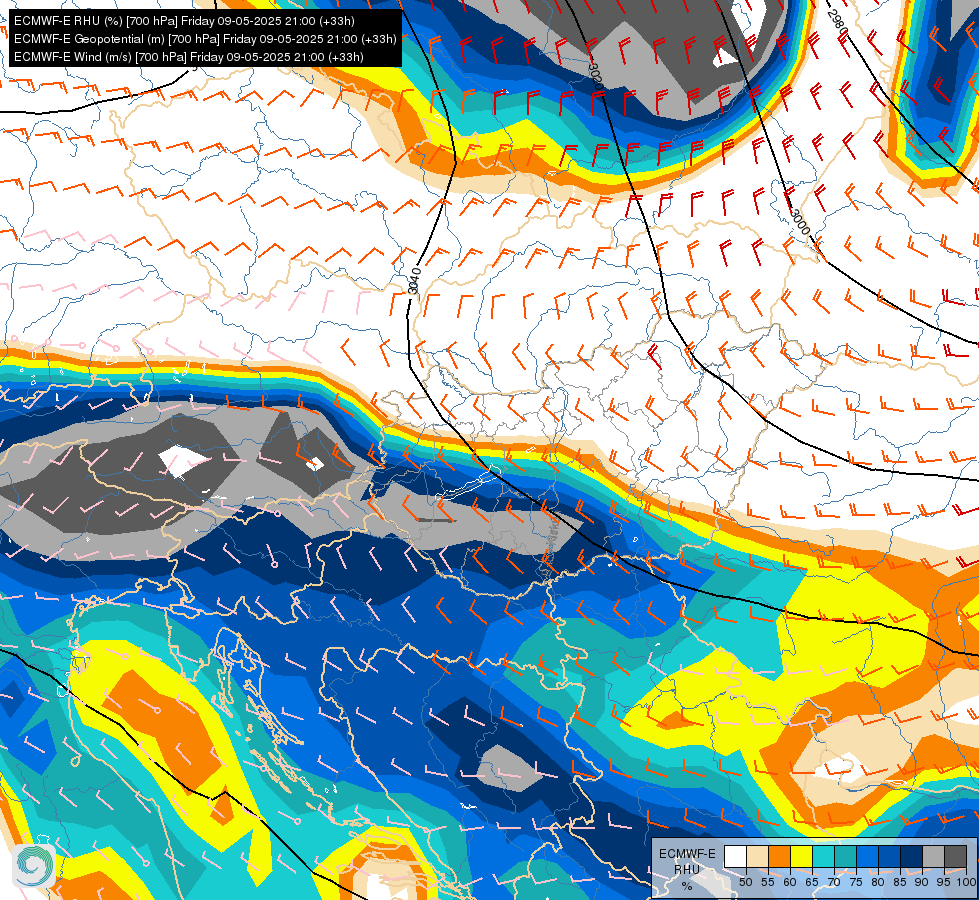Click the 'RHU' label in the legend
Image resolution: width=979 pixels, height=900 pixels.
(687, 870)
